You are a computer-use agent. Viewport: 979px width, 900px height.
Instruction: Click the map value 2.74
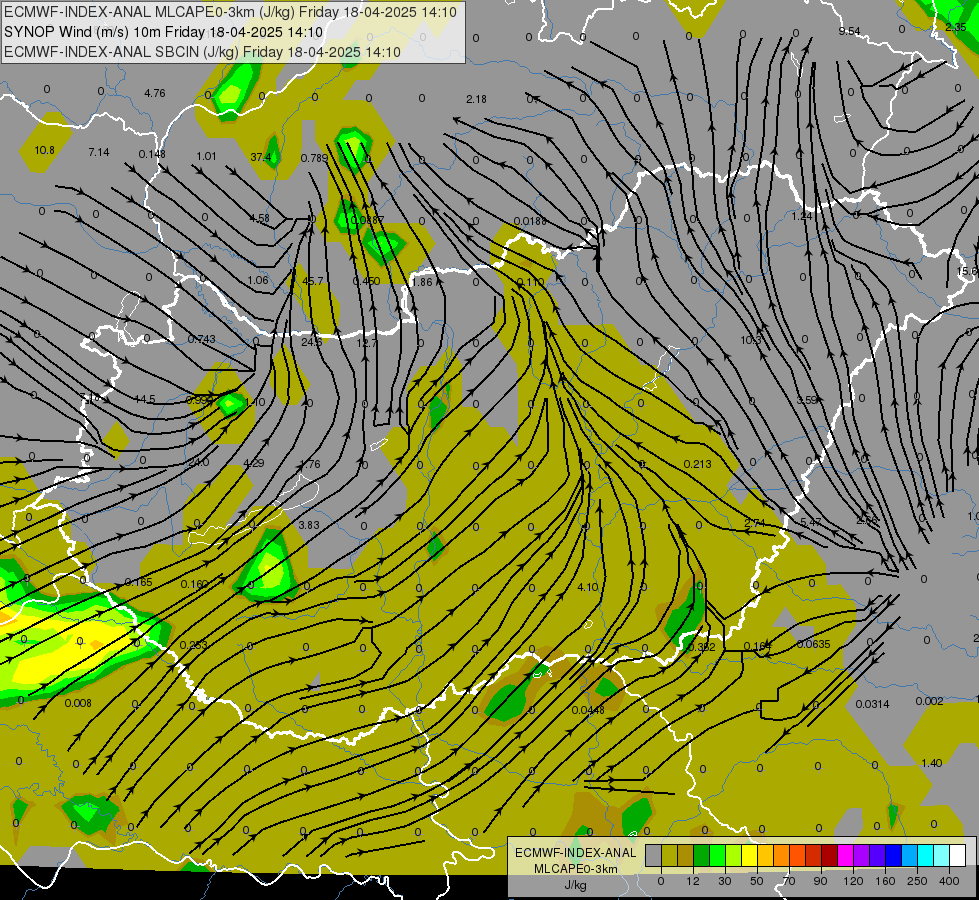[x=755, y=523]
